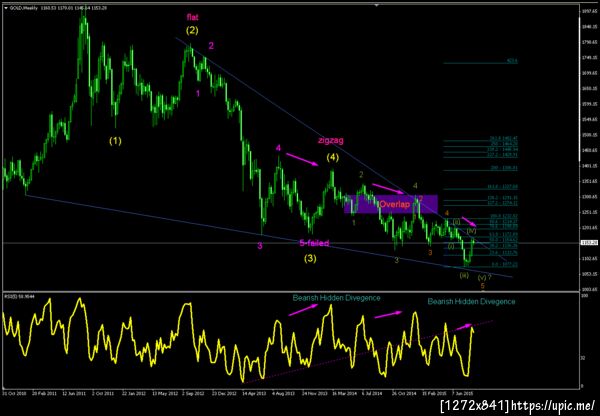Select the topmost 423.6 Fibonacci level label
This screenshot has width=600, height=416.
pos(512,60)
